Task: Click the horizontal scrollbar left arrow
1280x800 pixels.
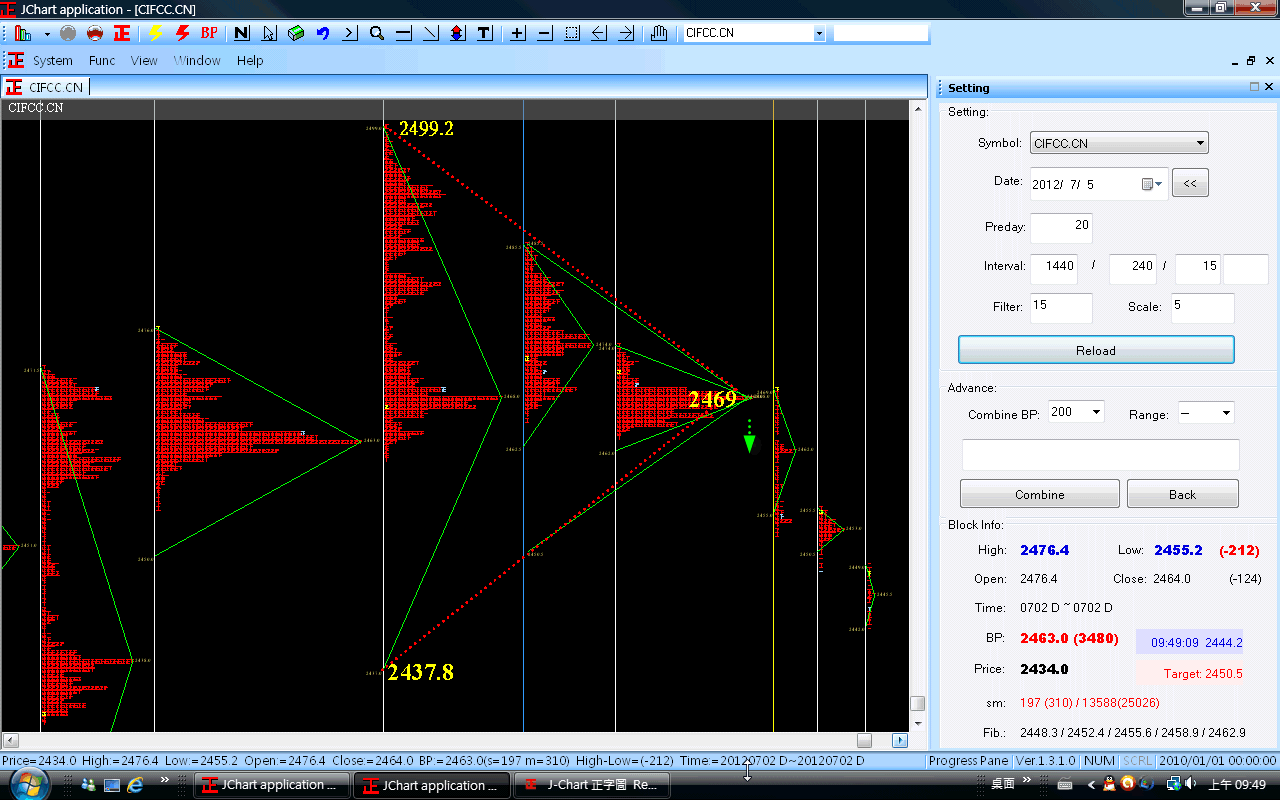Action: (x=9, y=741)
